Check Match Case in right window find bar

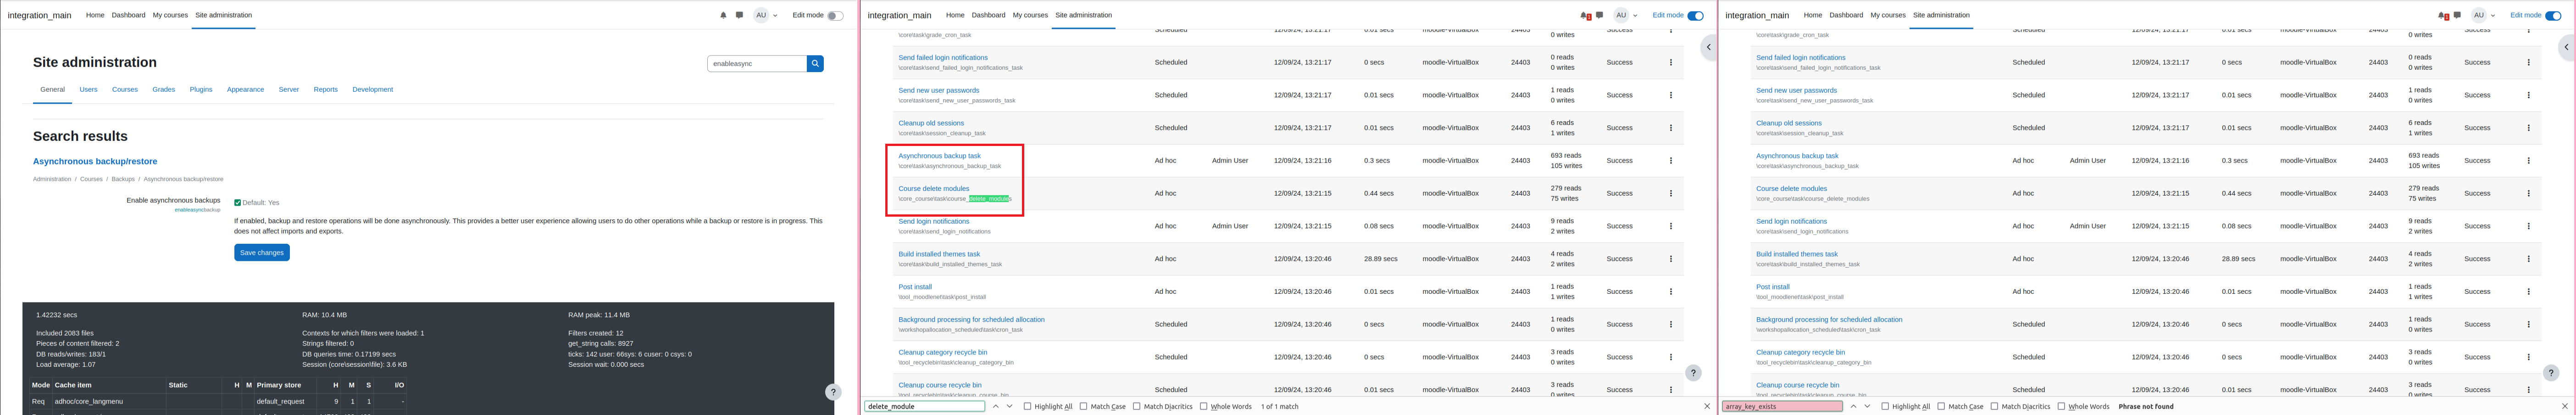(x=1941, y=406)
